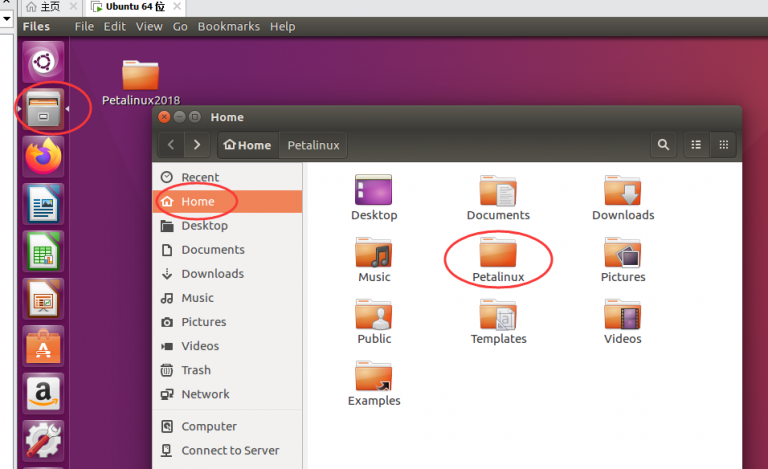Click the Home path bar button

[x=247, y=145]
